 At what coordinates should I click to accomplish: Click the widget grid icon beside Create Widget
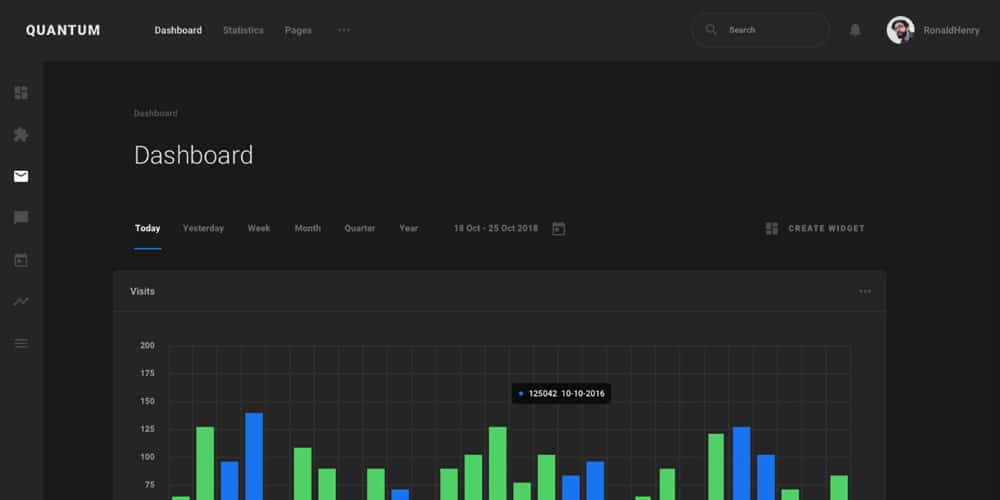click(772, 228)
